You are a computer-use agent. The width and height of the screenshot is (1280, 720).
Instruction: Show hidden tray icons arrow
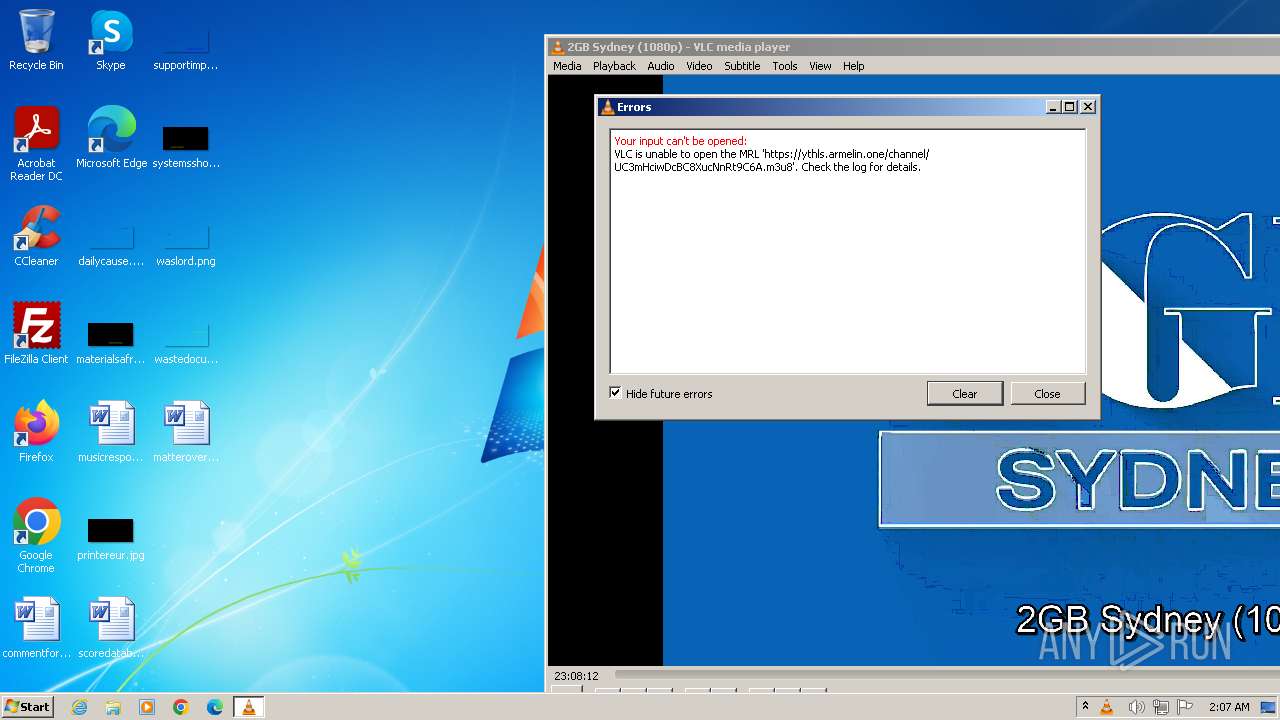pyautogui.click(x=1085, y=707)
